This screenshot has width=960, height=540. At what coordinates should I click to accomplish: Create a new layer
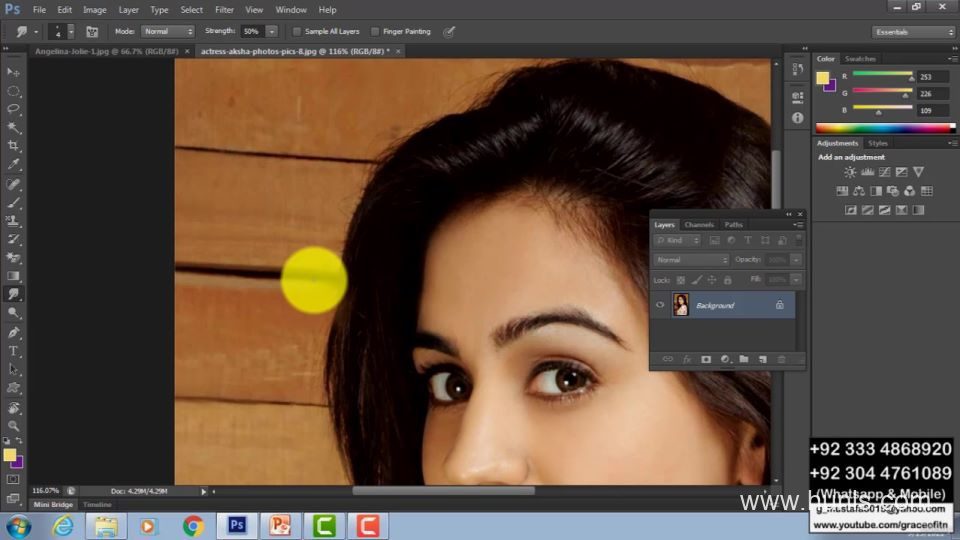click(763, 359)
